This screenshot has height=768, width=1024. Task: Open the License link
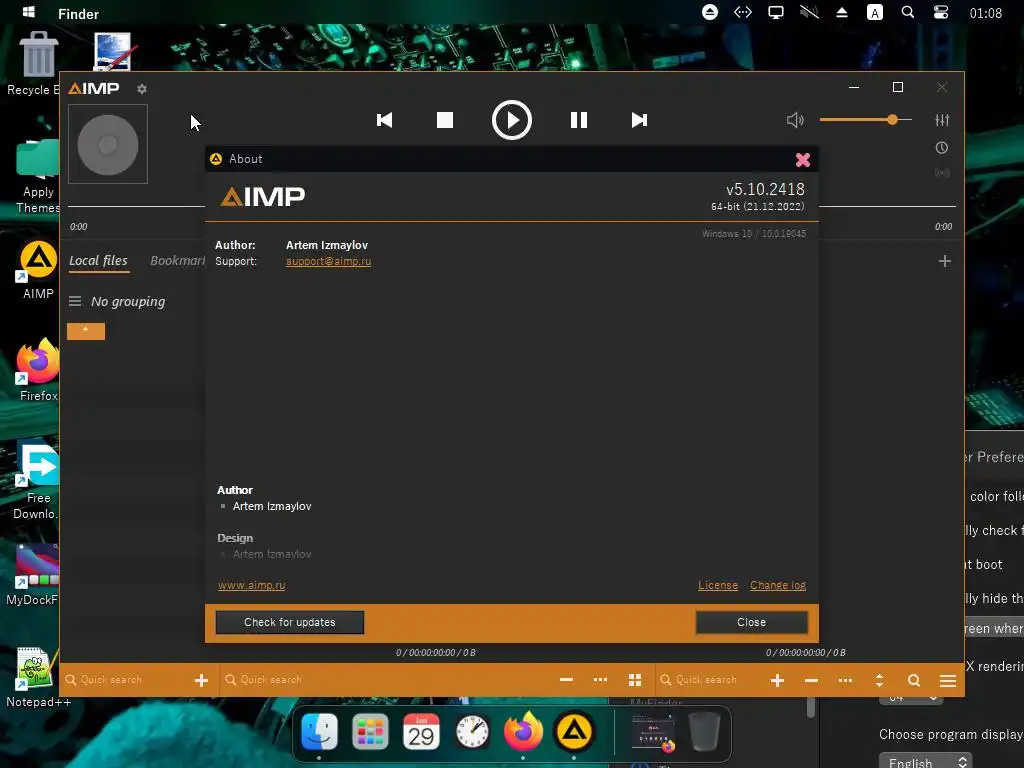tap(718, 585)
